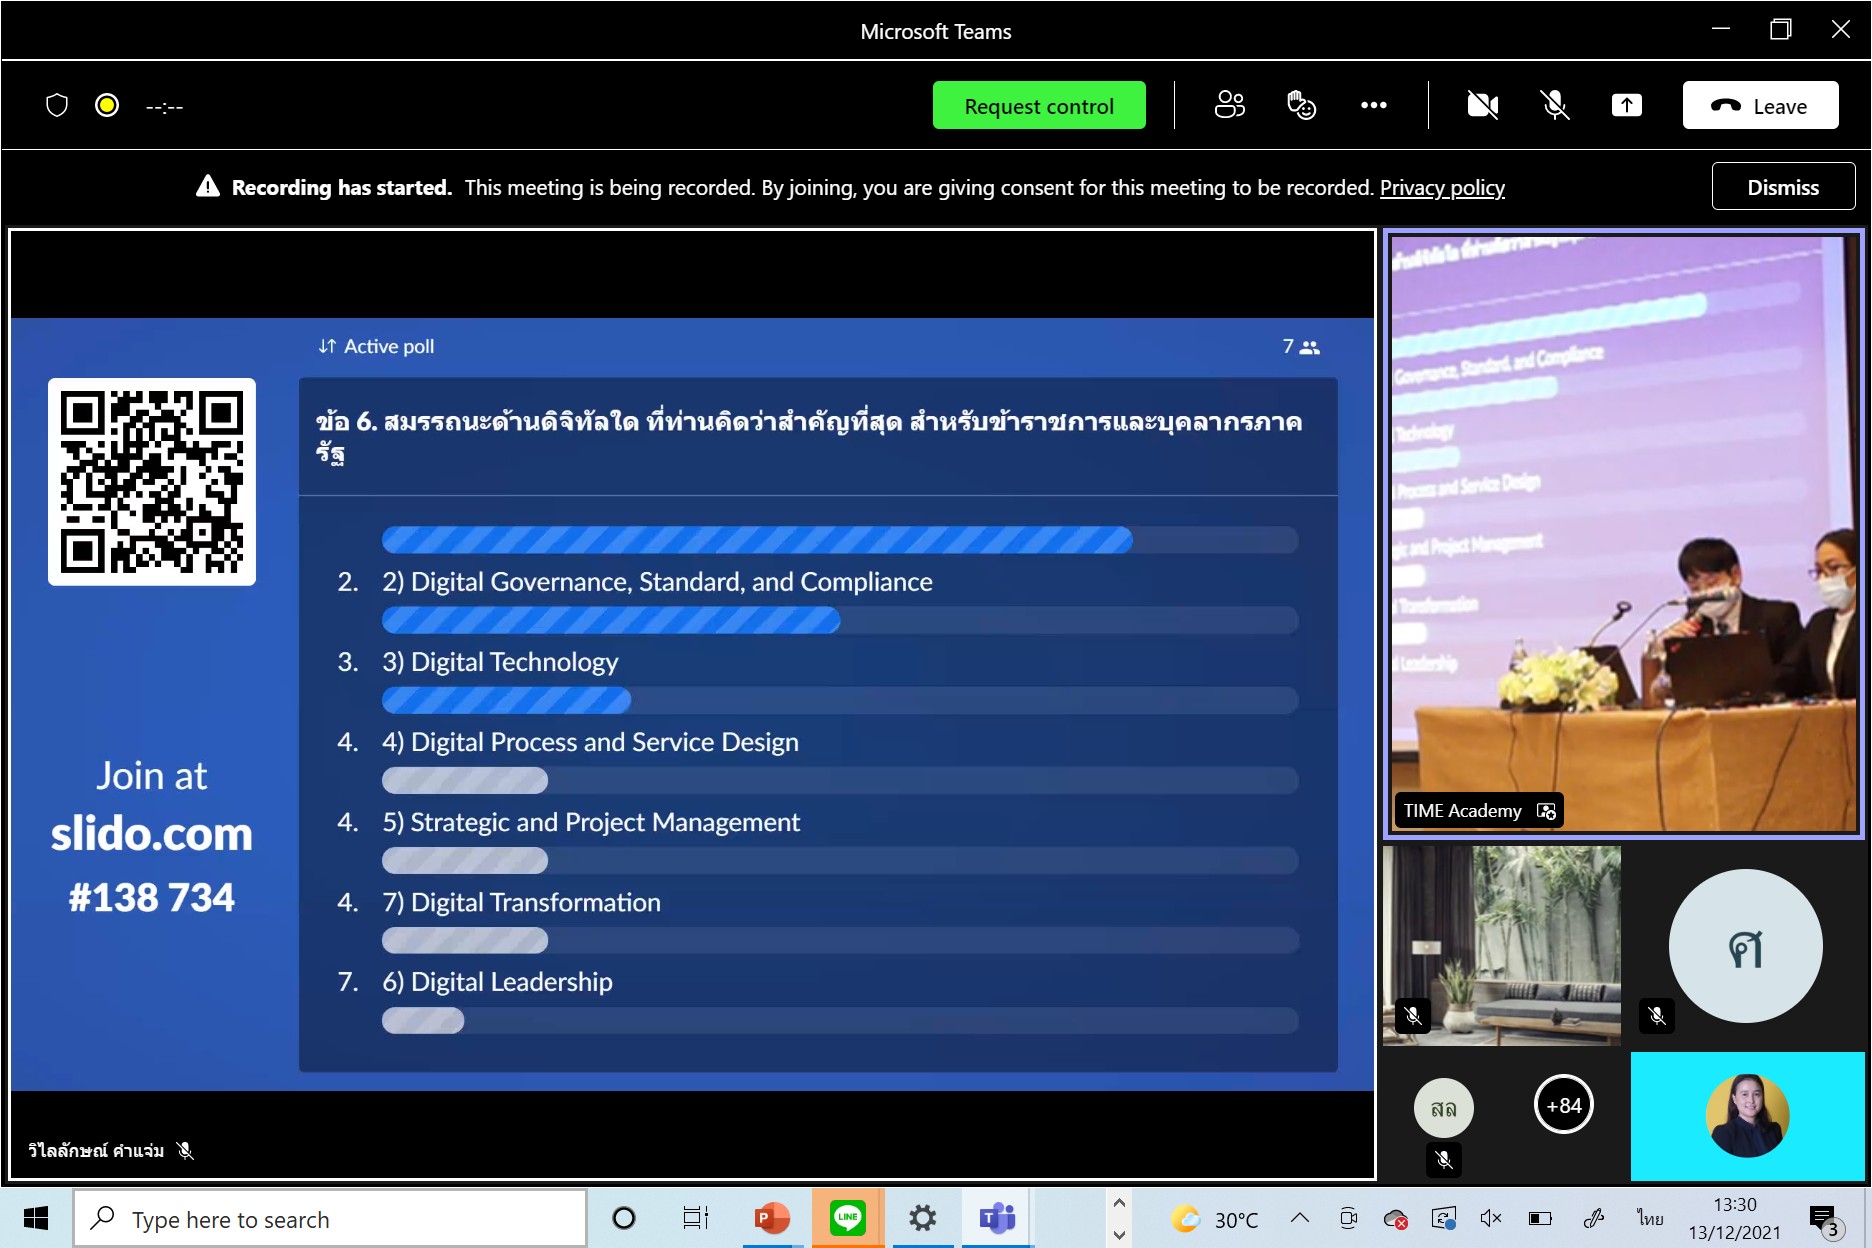Select the TIME Academy video tile
Viewport: 1872px width, 1248px height.
[1622, 532]
